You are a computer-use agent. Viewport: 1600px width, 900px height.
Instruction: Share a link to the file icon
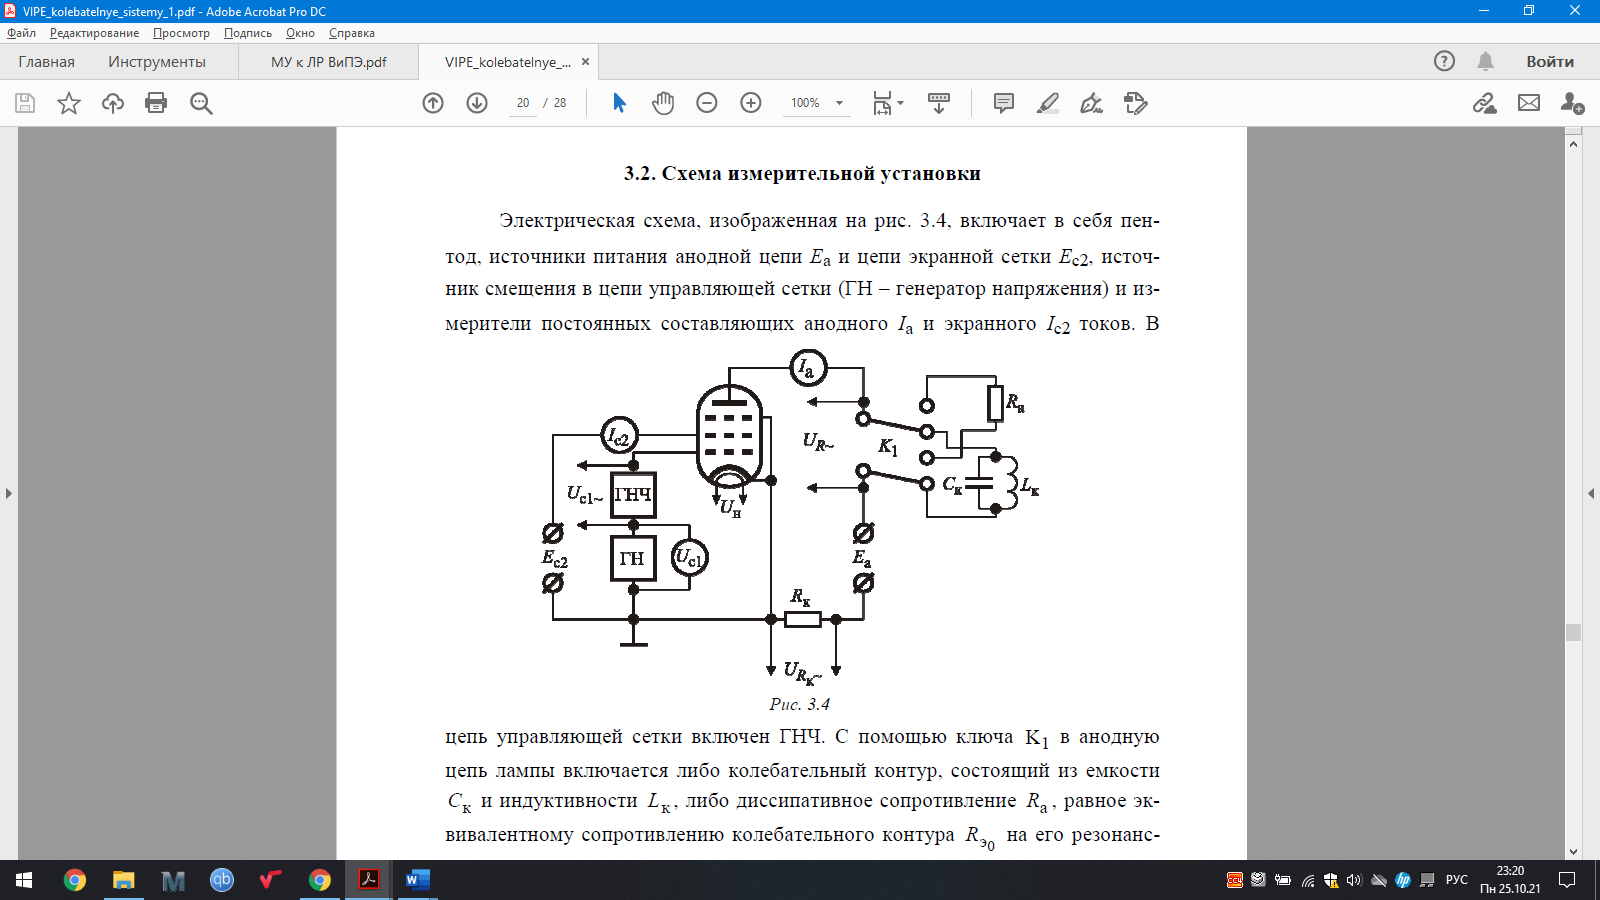(1485, 103)
